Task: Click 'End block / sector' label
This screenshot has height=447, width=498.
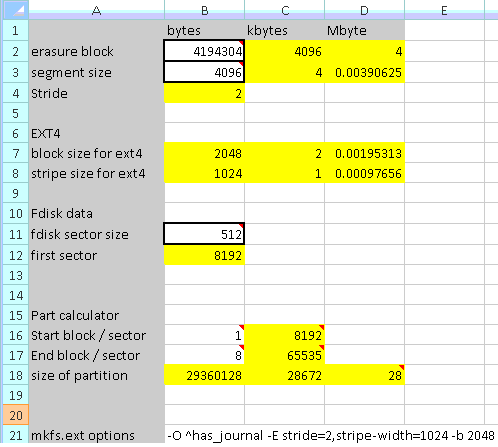Action: tap(96, 355)
